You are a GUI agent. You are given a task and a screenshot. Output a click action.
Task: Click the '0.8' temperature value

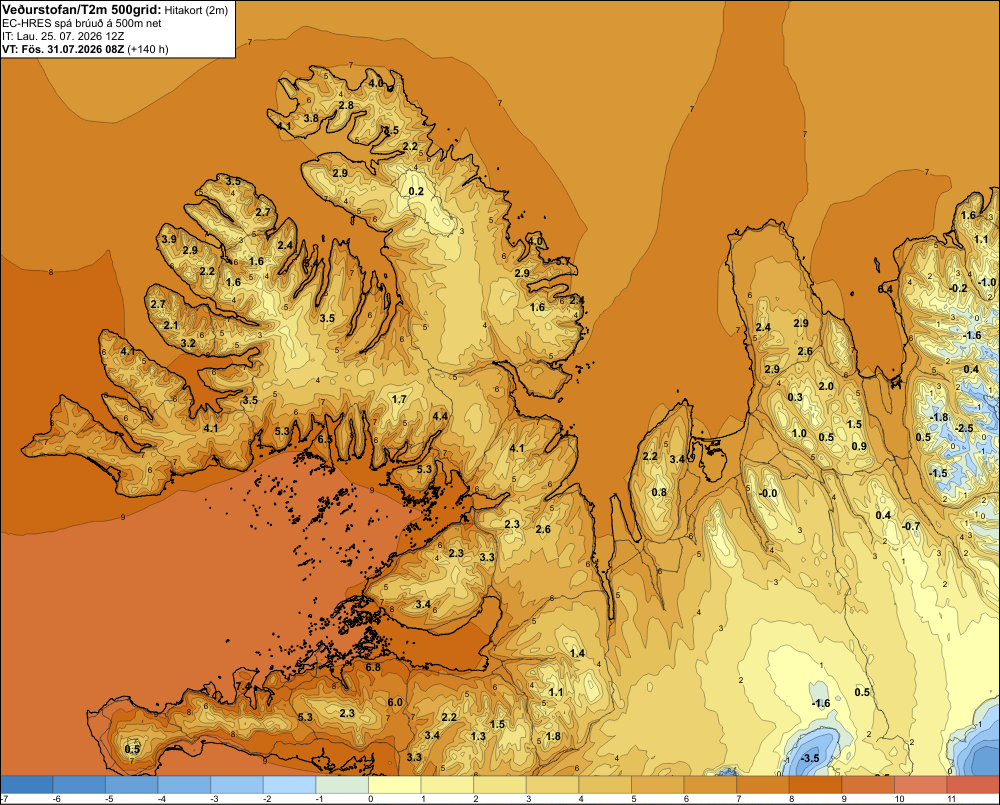tap(659, 492)
